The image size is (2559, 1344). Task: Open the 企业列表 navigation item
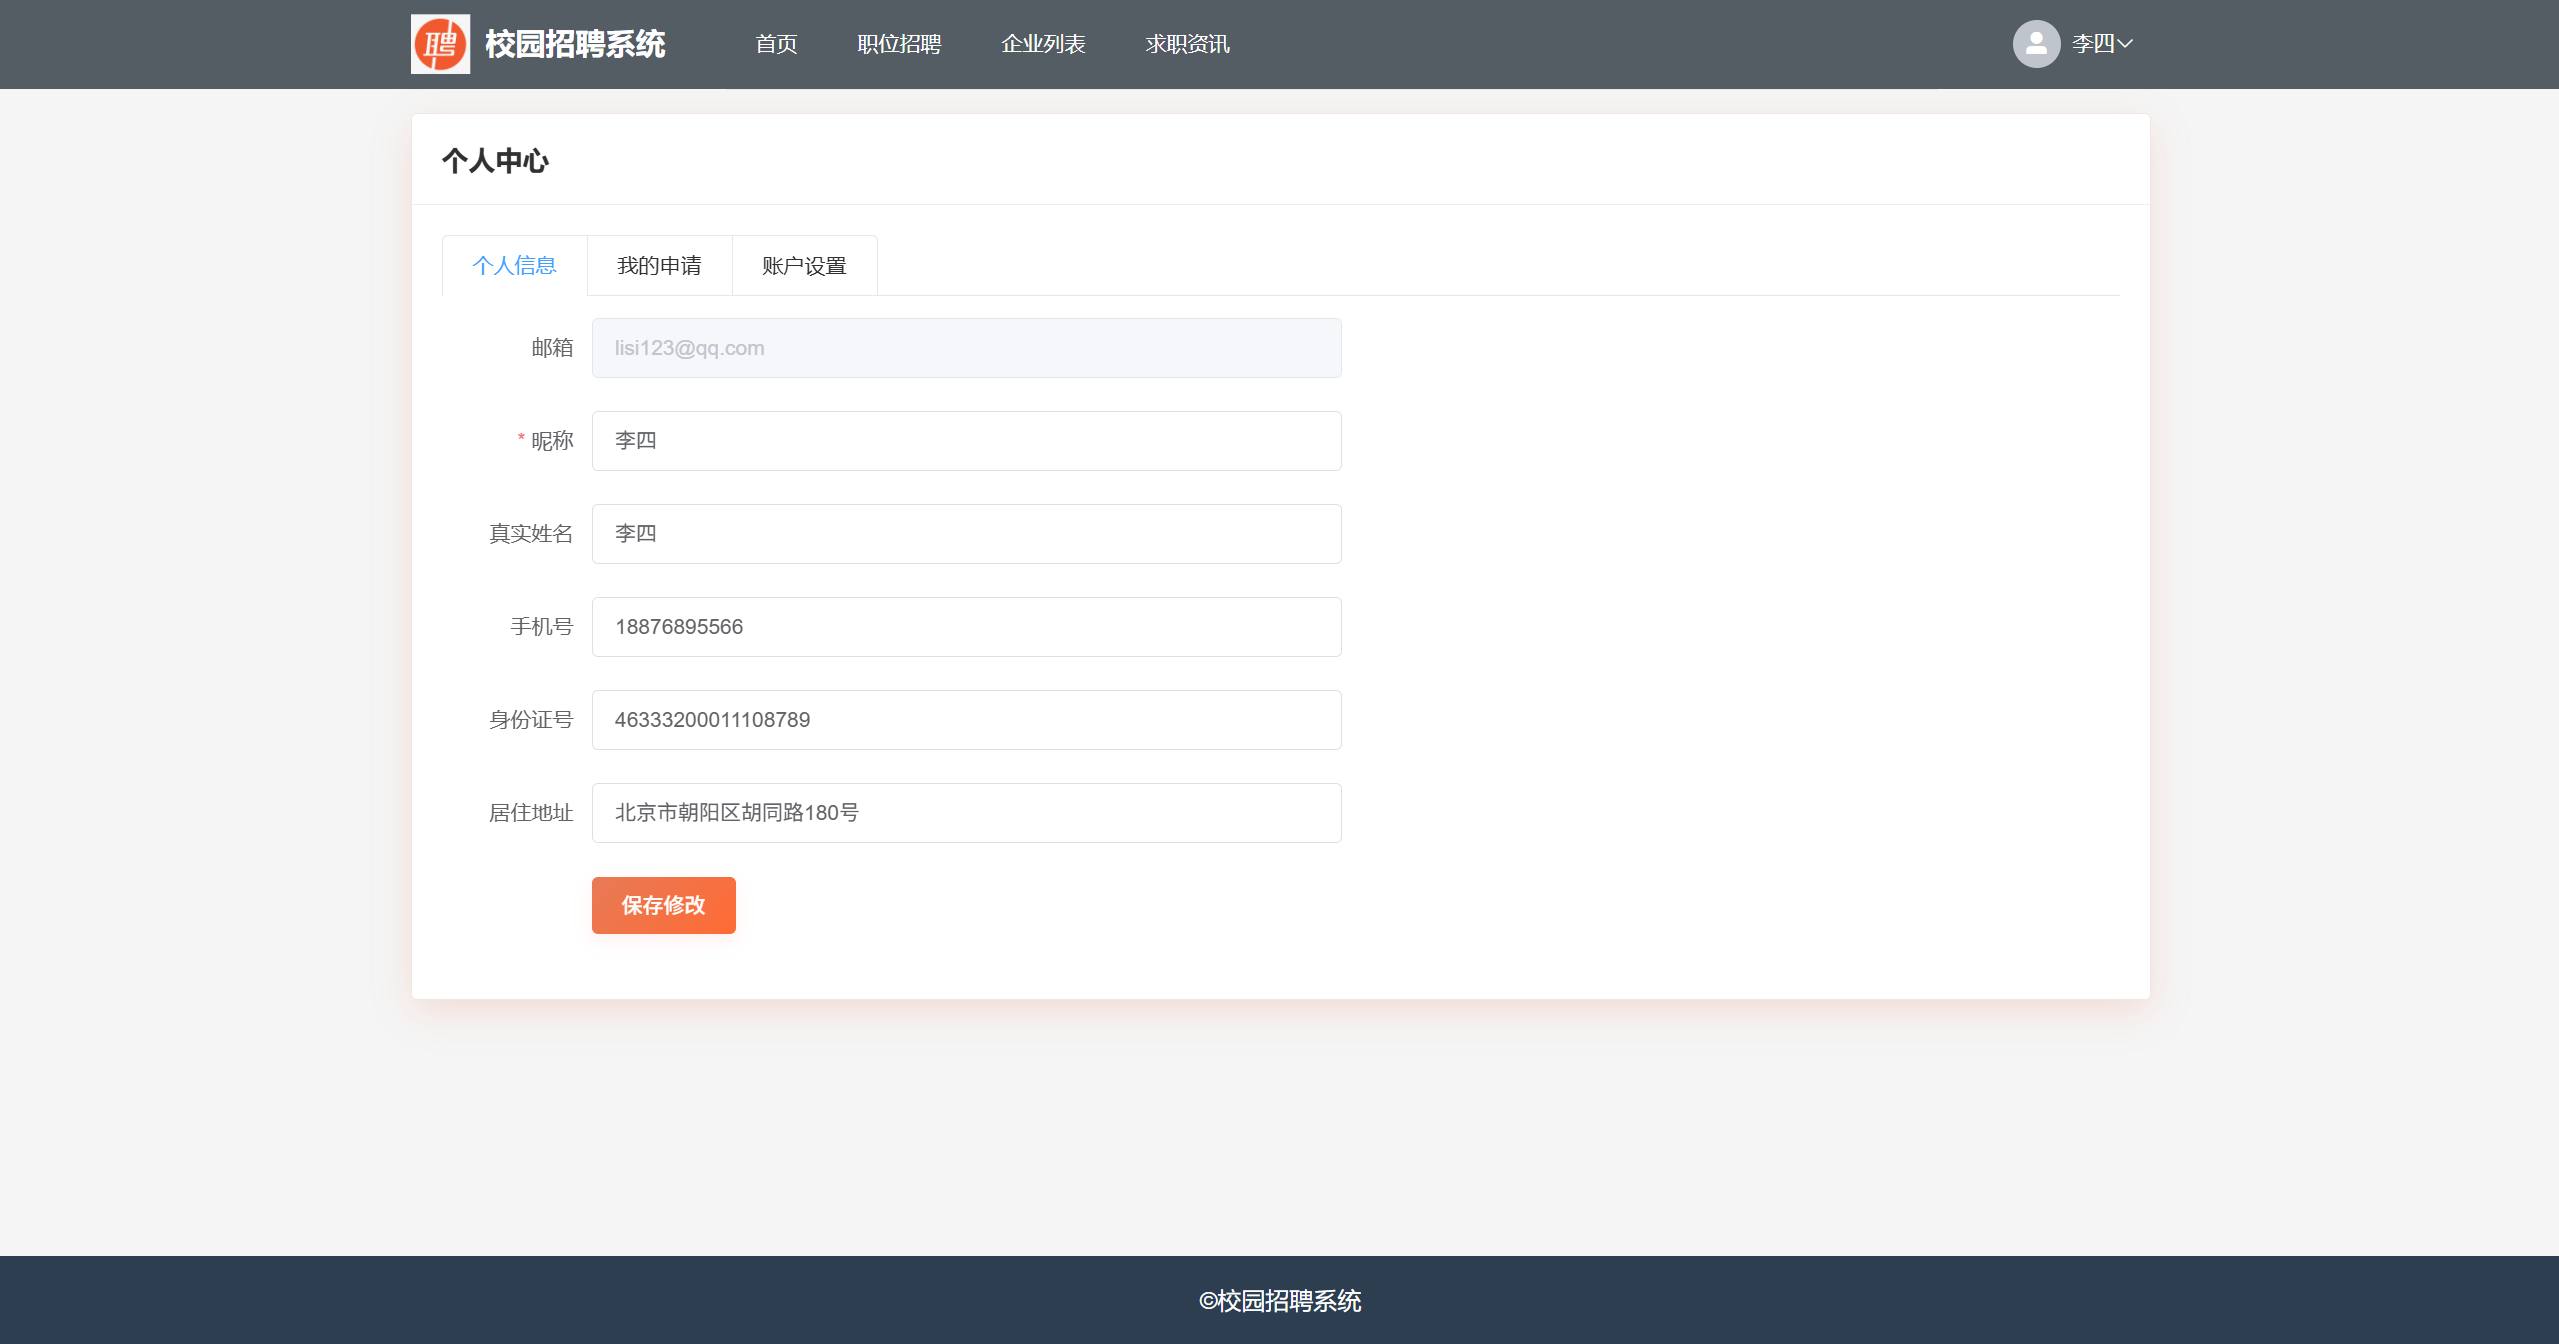[x=1043, y=44]
